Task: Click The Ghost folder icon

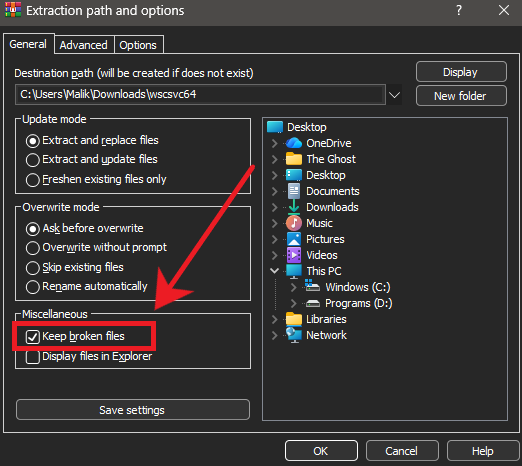Action: coord(294,159)
